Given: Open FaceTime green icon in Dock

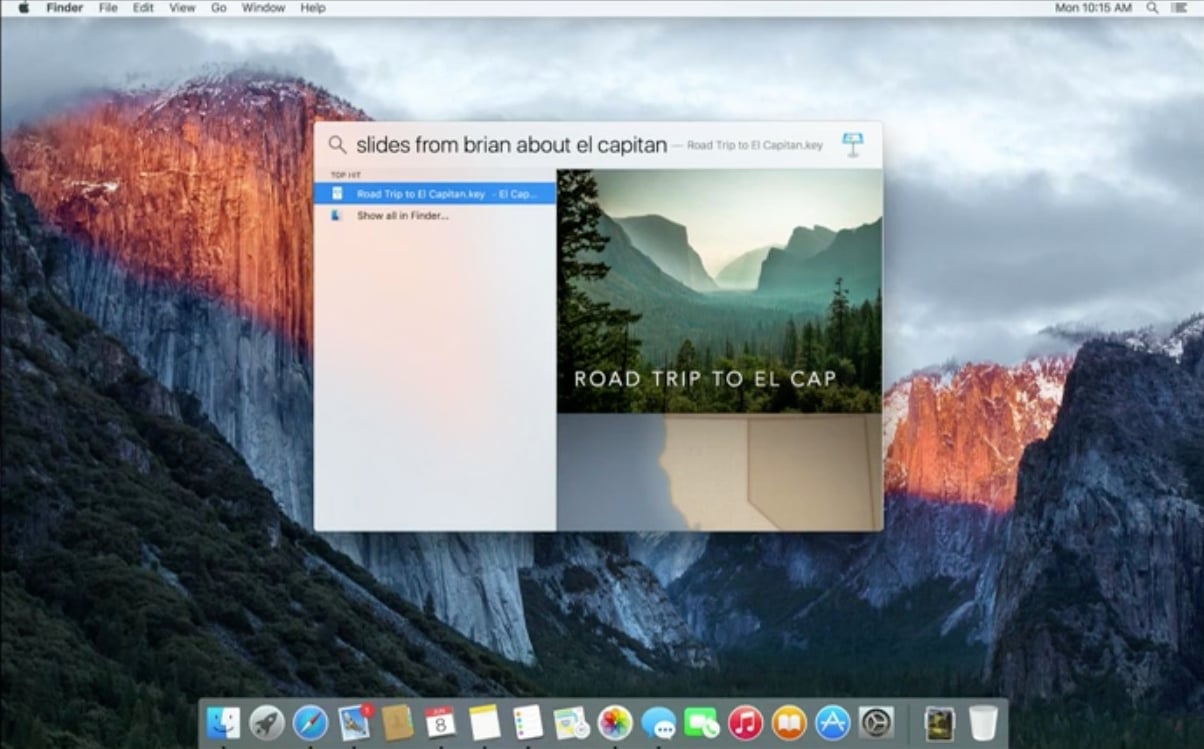Looking at the screenshot, I should point(702,722).
